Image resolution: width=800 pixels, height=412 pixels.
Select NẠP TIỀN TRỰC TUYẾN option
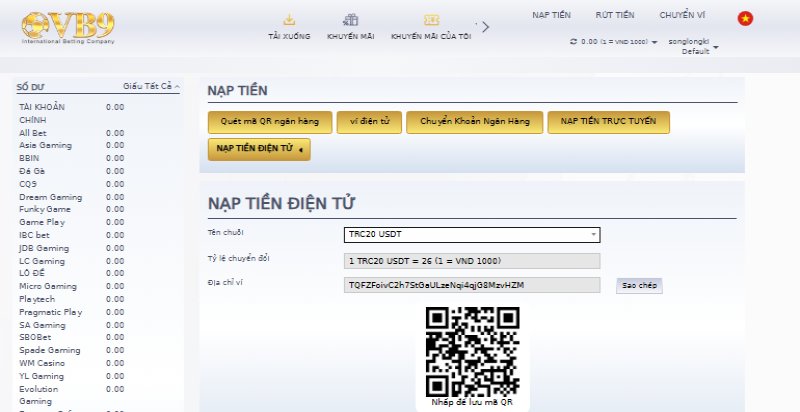pos(609,122)
